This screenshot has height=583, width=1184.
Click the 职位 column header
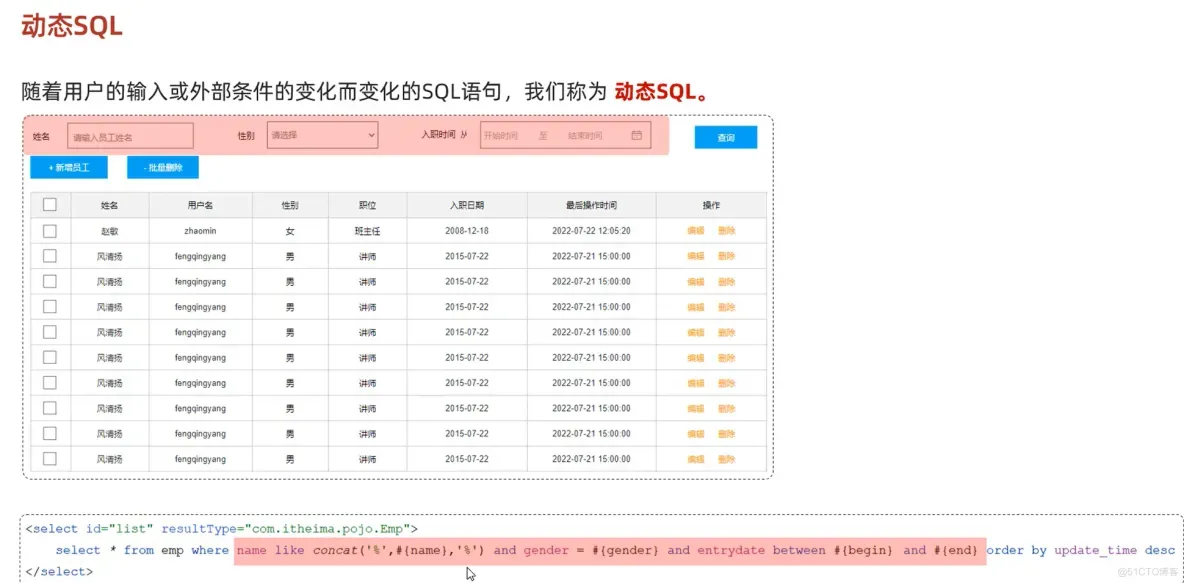[368, 205]
